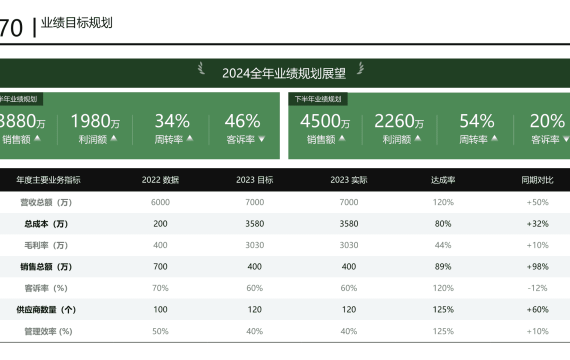Click the 总成本（万）row label

coord(46,224)
